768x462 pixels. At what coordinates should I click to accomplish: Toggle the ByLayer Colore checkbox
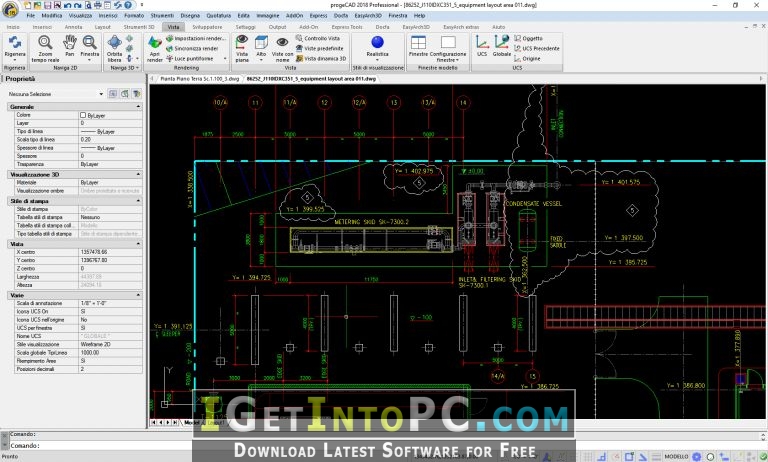[x=83, y=115]
